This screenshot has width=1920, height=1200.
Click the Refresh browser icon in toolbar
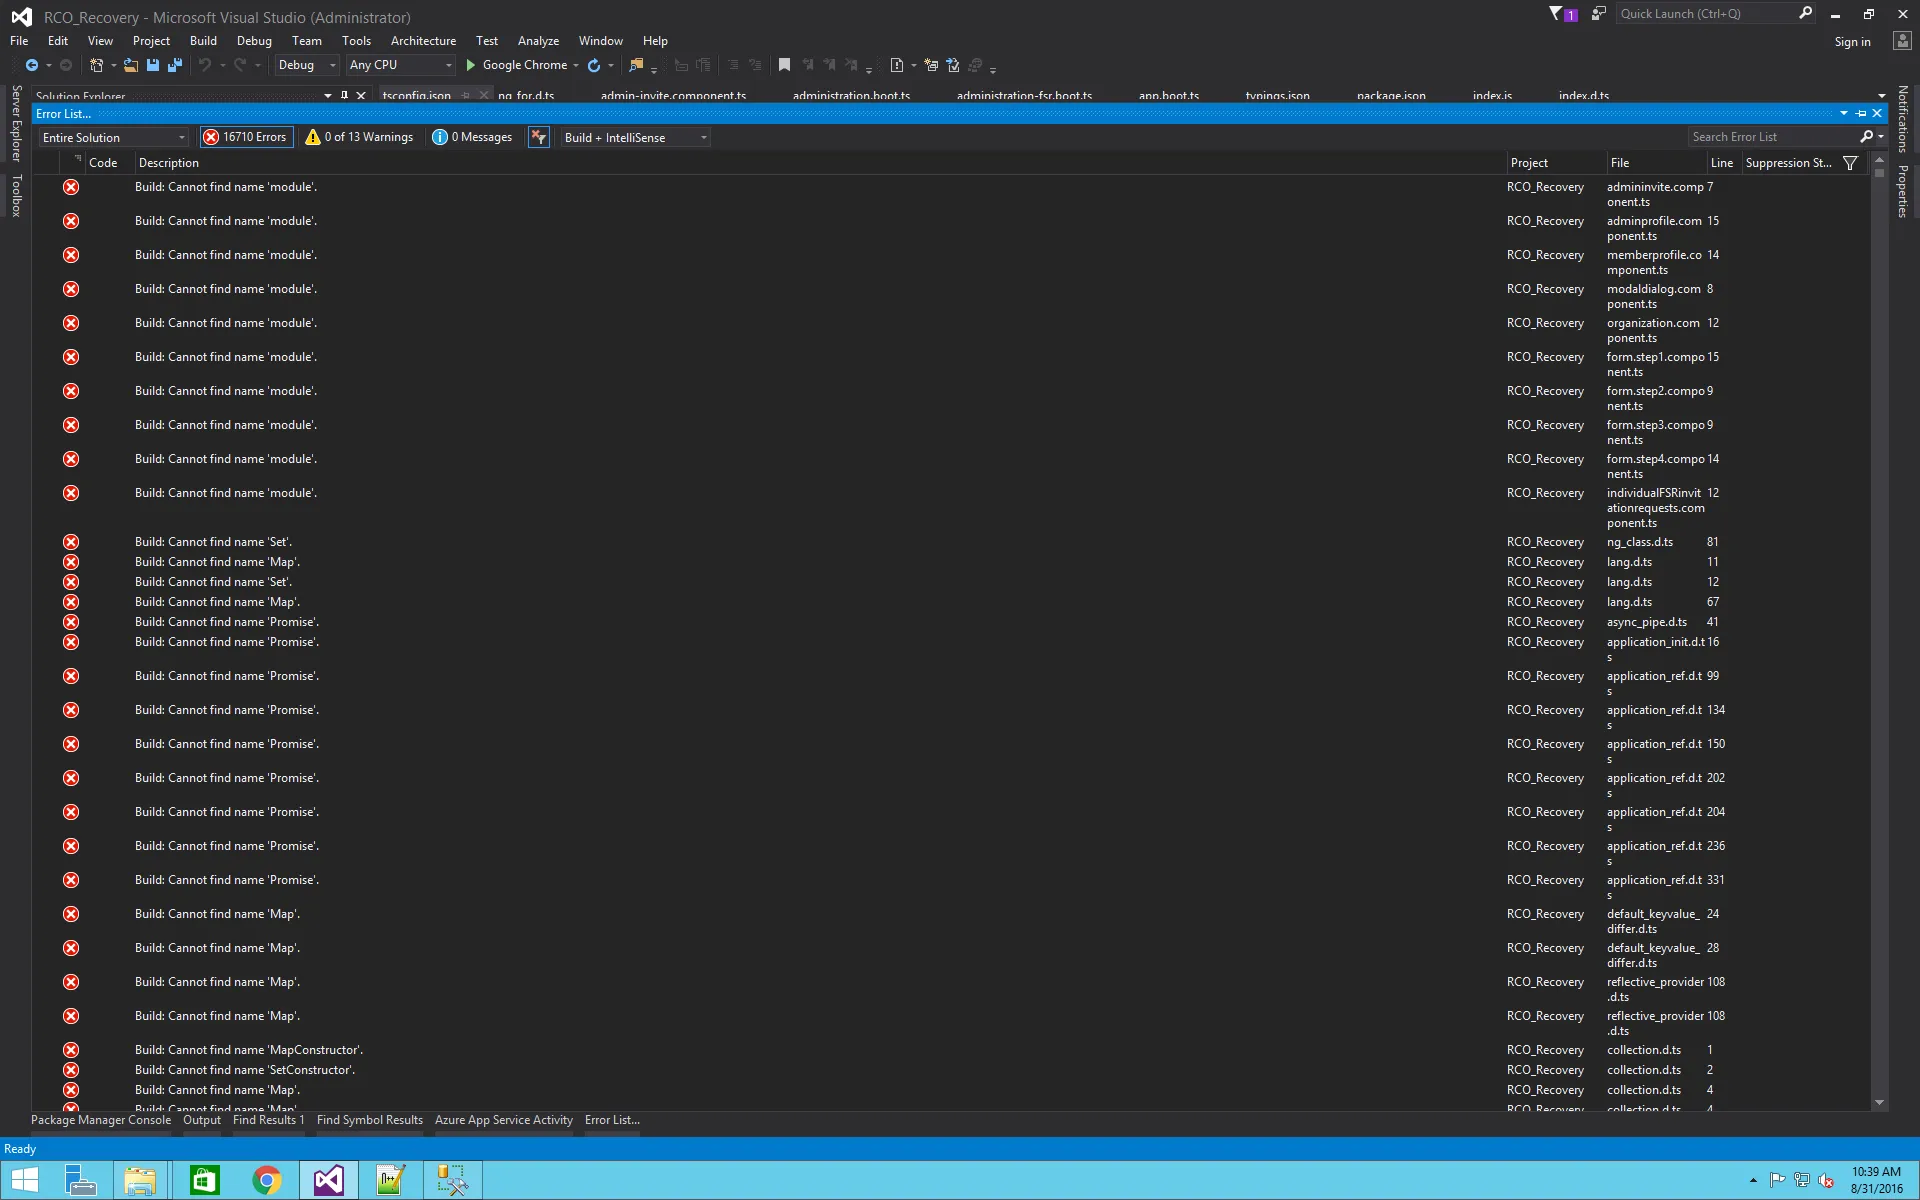tap(594, 65)
